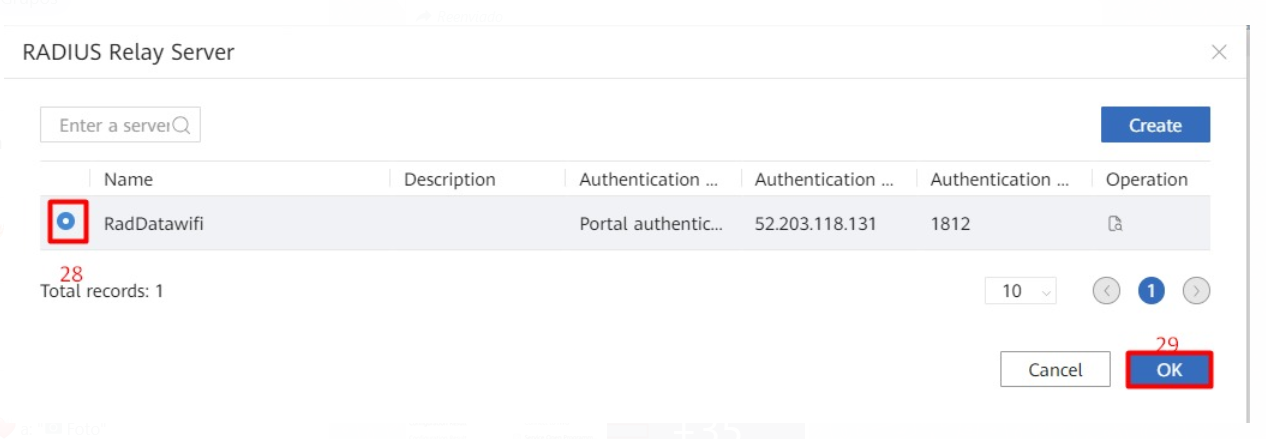Close the RADIUS Relay Server dialog
Screen dimensions: 1266x439
(1219, 52)
